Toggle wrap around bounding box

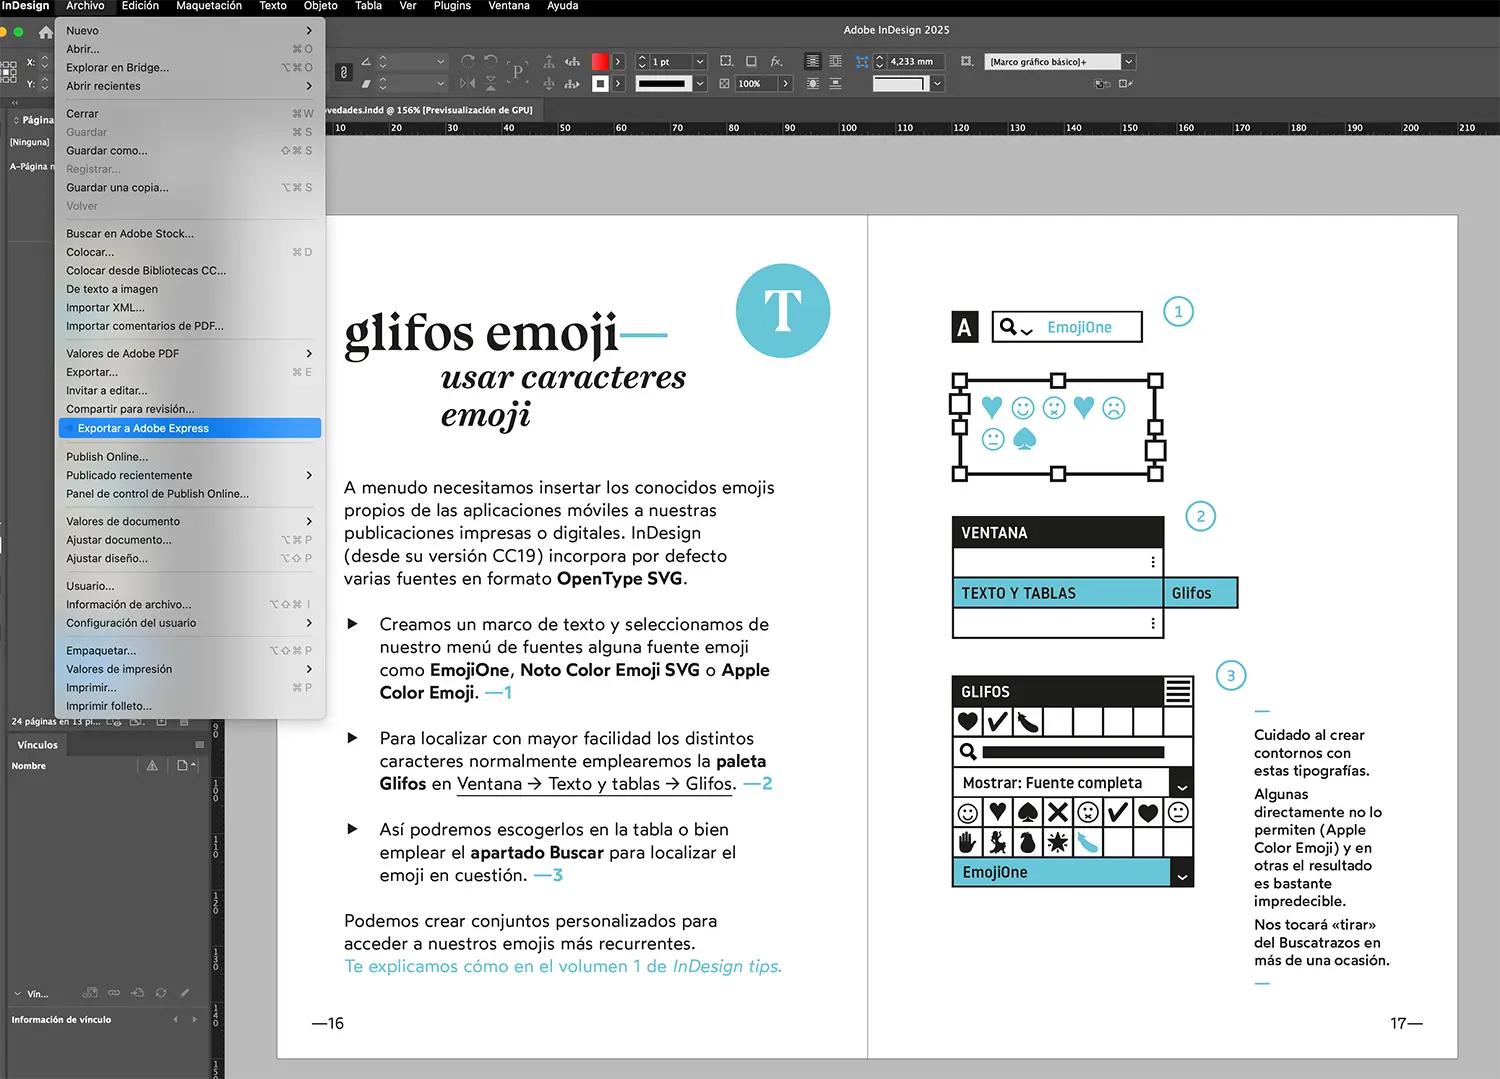pos(835,62)
